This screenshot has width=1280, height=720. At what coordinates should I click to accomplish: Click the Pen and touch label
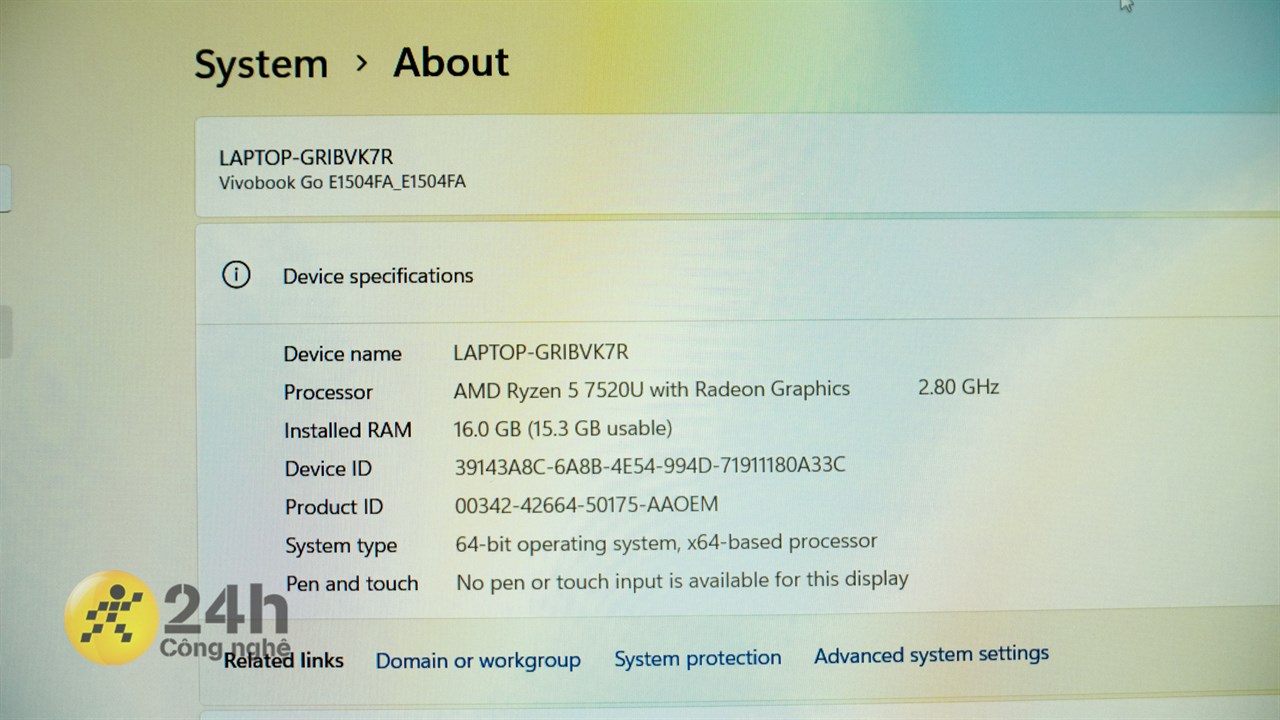click(x=352, y=584)
